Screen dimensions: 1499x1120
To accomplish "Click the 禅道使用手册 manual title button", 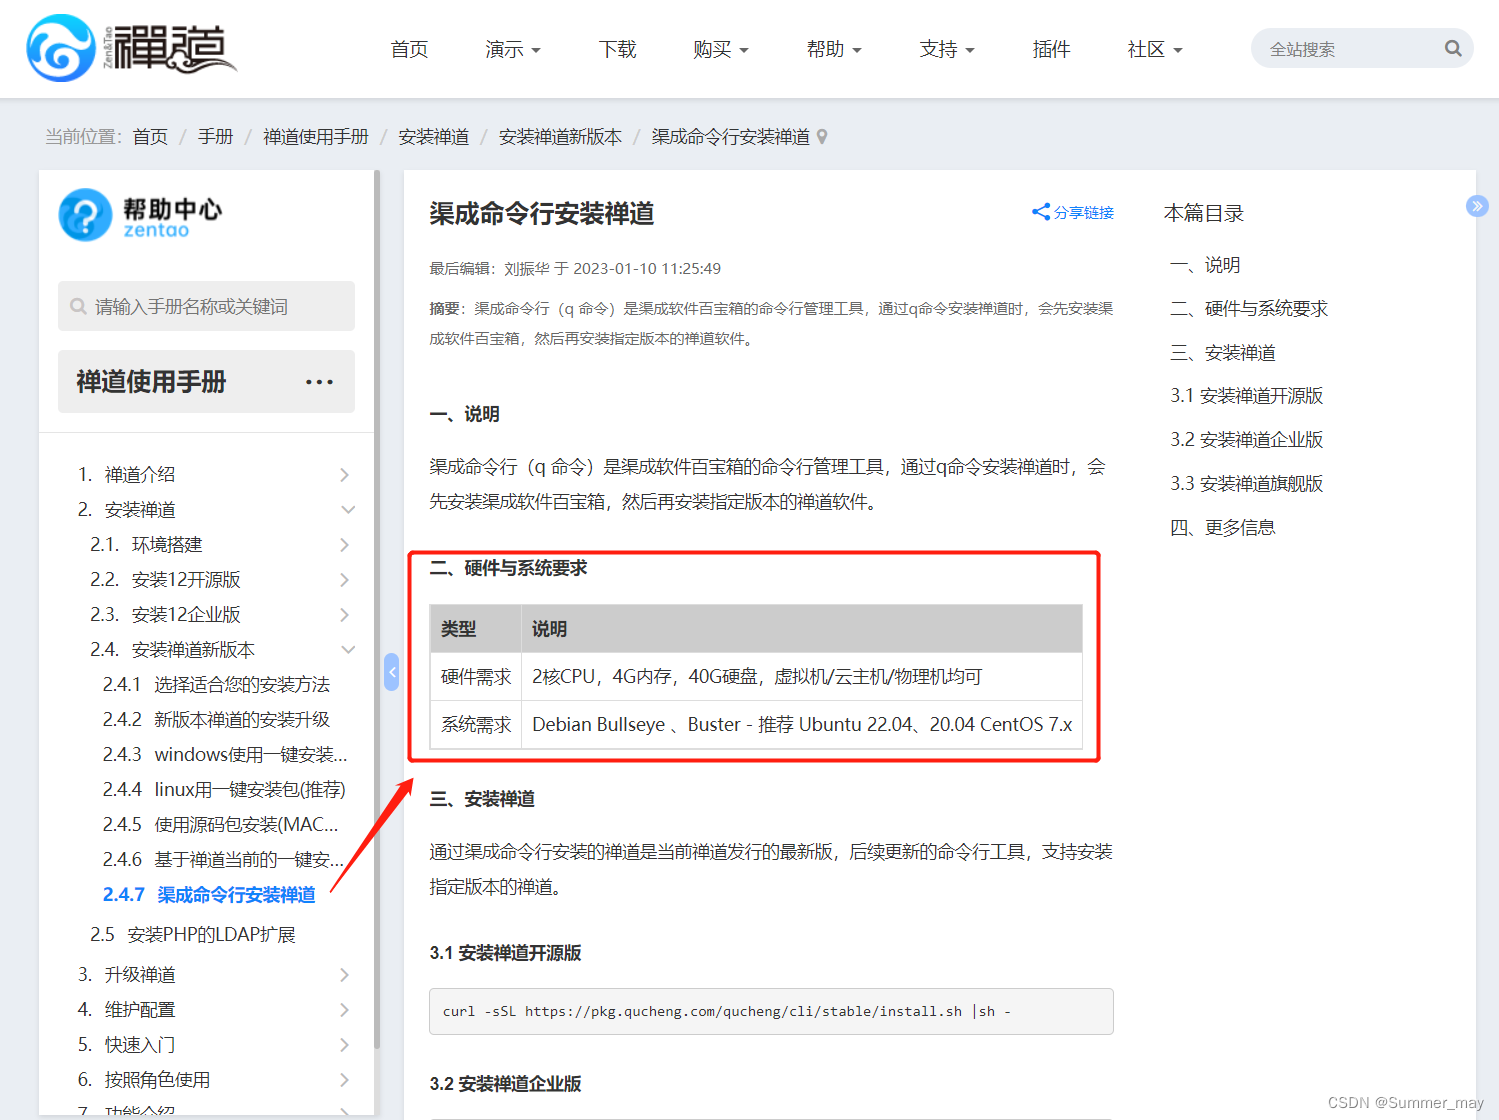I will (206, 381).
